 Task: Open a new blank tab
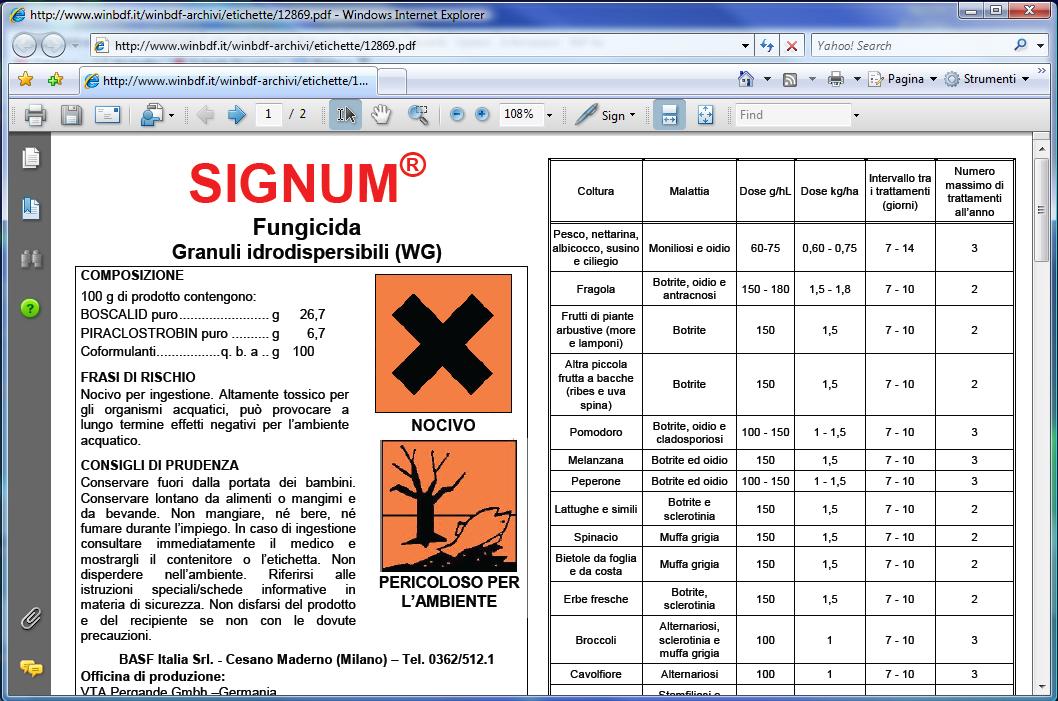pos(392,82)
